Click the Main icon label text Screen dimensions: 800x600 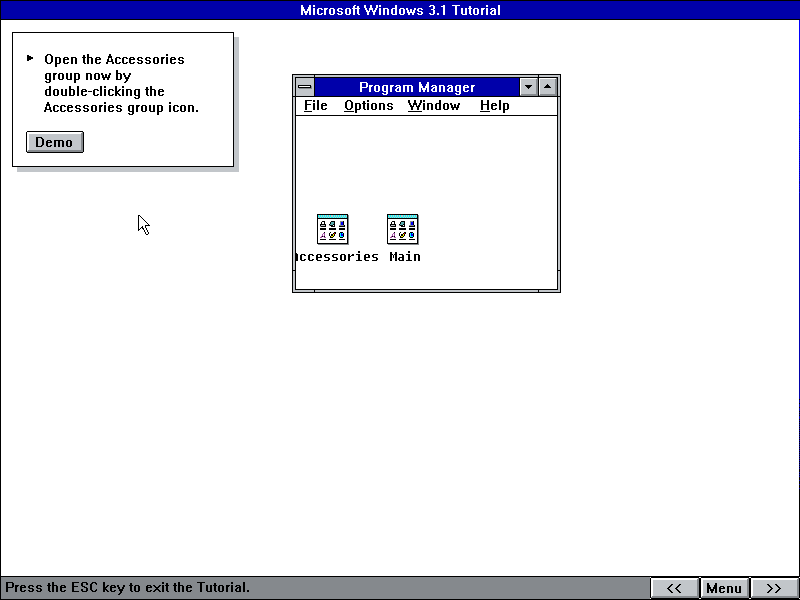coord(405,257)
